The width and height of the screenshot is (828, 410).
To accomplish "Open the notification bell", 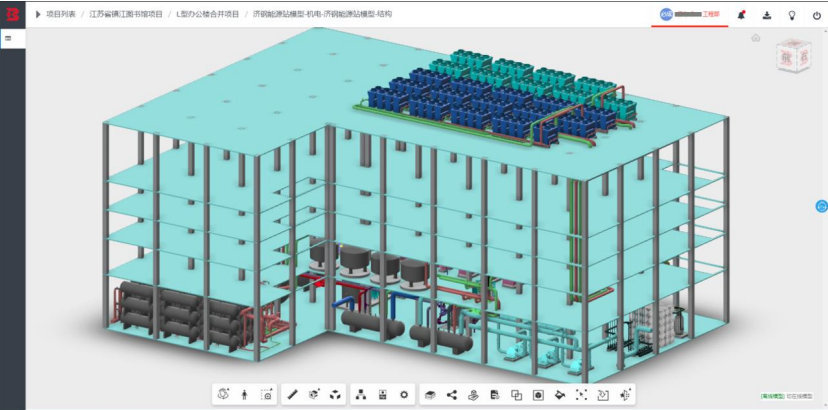I will click(x=741, y=15).
